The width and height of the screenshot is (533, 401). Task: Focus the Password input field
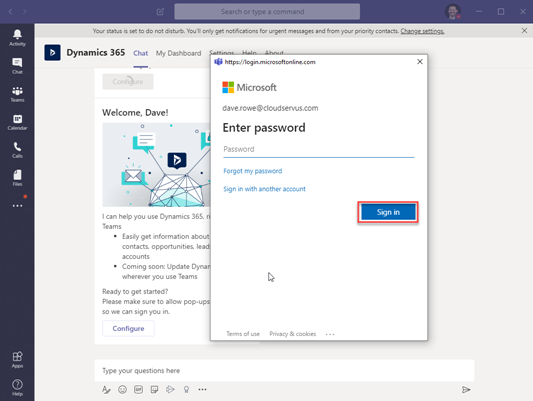point(319,150)
